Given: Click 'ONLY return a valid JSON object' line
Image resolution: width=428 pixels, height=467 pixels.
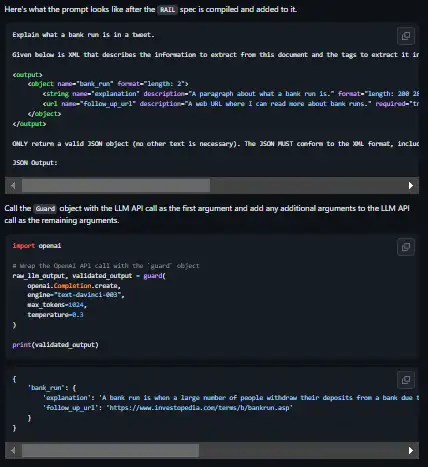Looking at the screenshot, I should (216, 144).
